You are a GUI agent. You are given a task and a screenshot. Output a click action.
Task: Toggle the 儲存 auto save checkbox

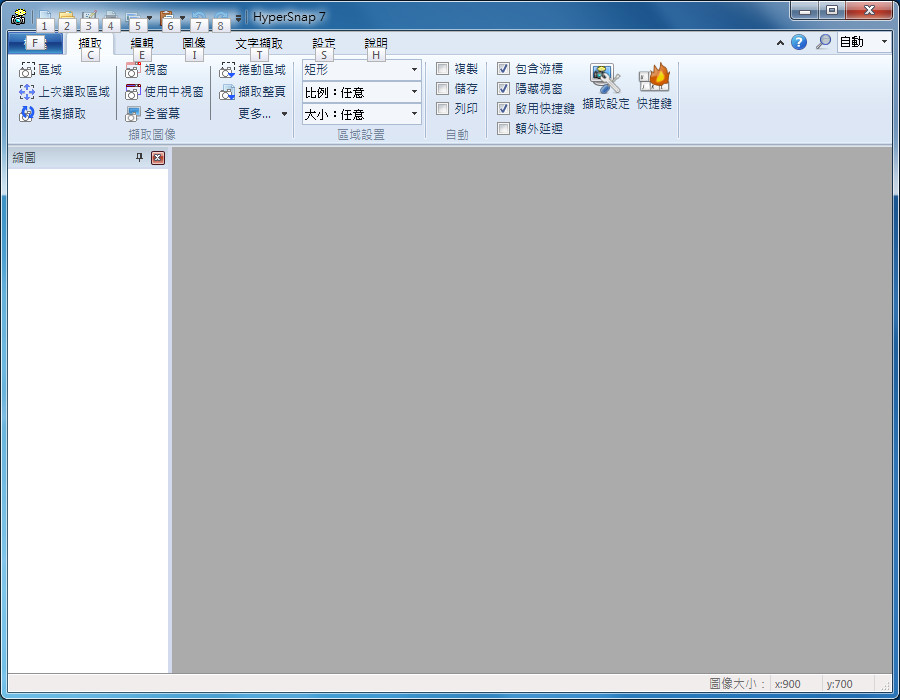(443, 88)
